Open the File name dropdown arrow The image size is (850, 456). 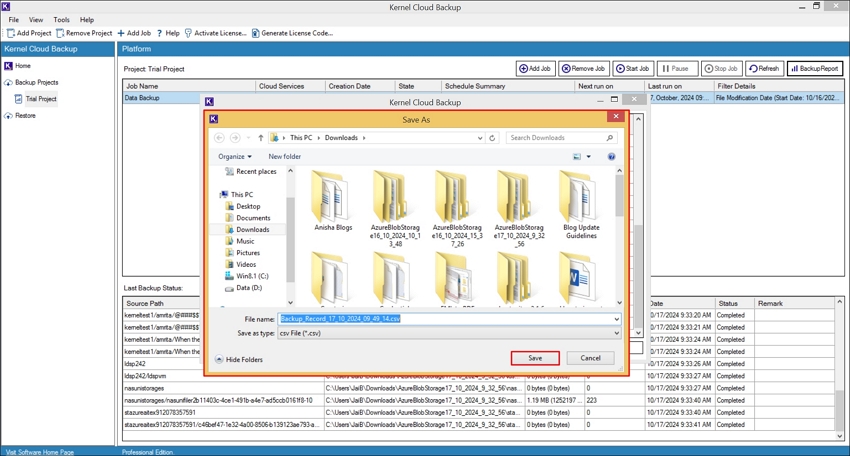(616, 319)
